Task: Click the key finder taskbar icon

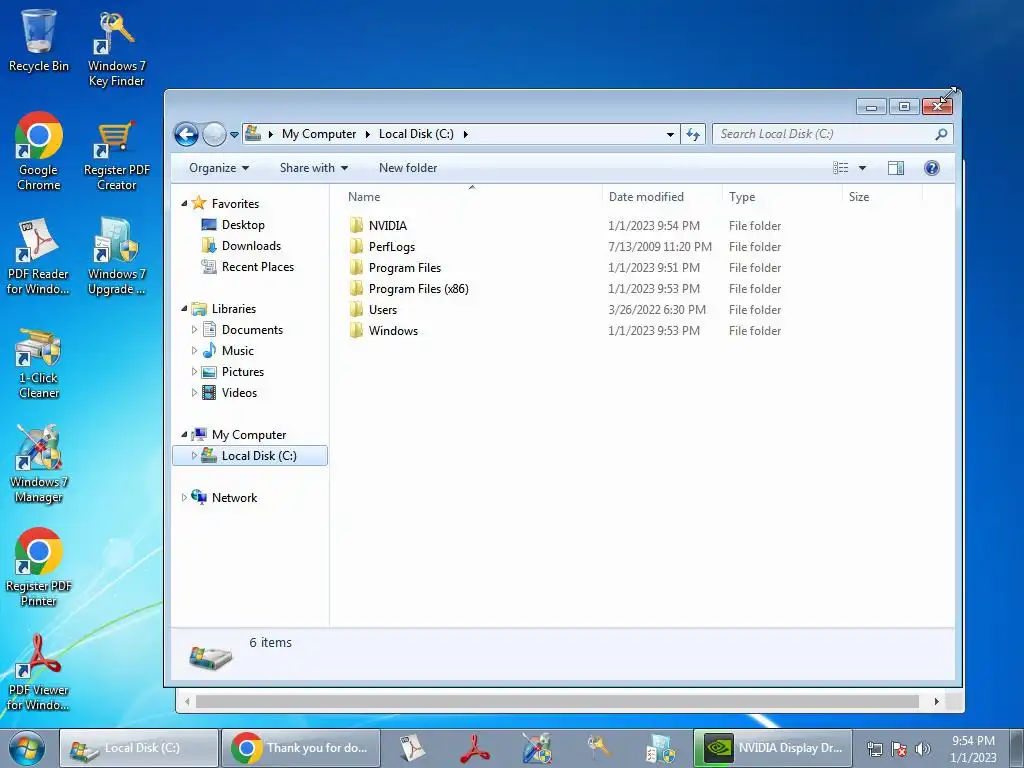Action: click(598, 748)
